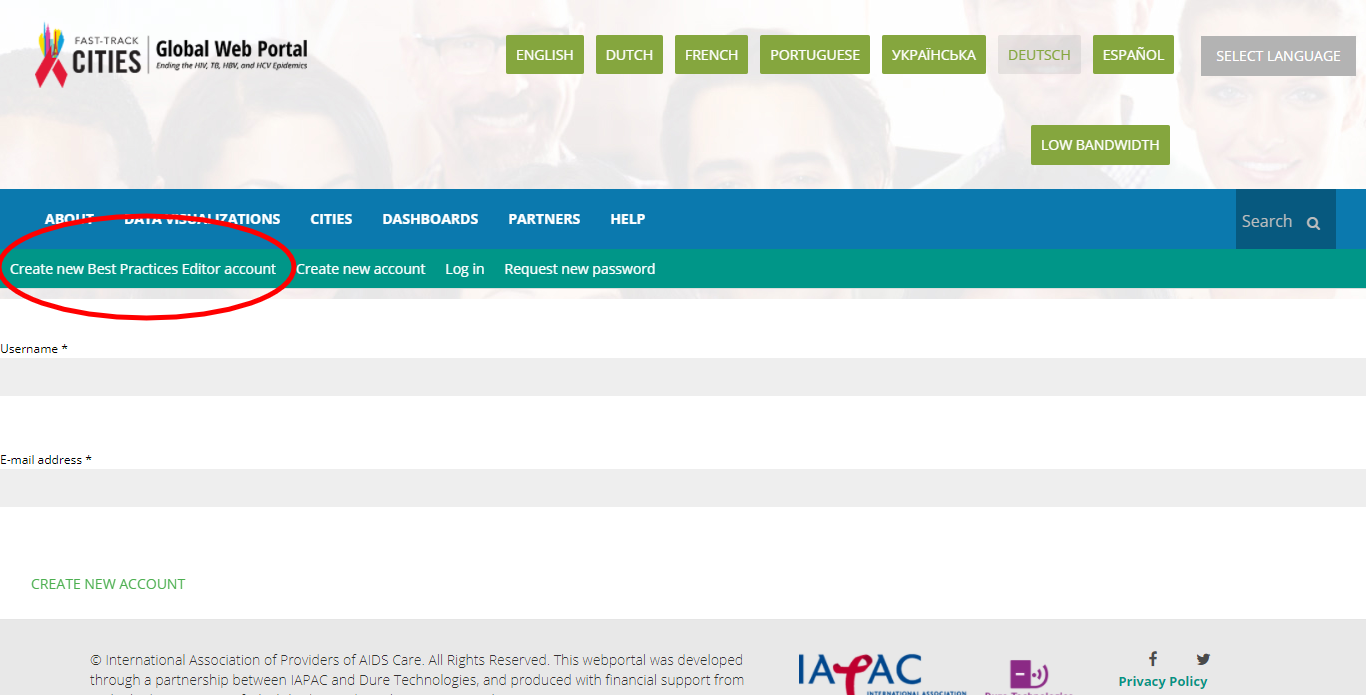Open the PARTNERS menu

[x=544, y=219]
